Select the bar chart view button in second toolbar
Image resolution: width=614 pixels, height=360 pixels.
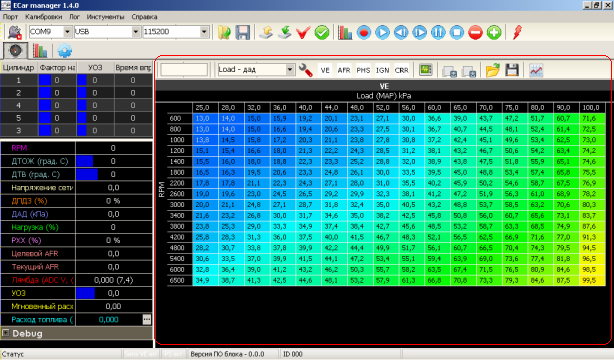tap(40, 51)
